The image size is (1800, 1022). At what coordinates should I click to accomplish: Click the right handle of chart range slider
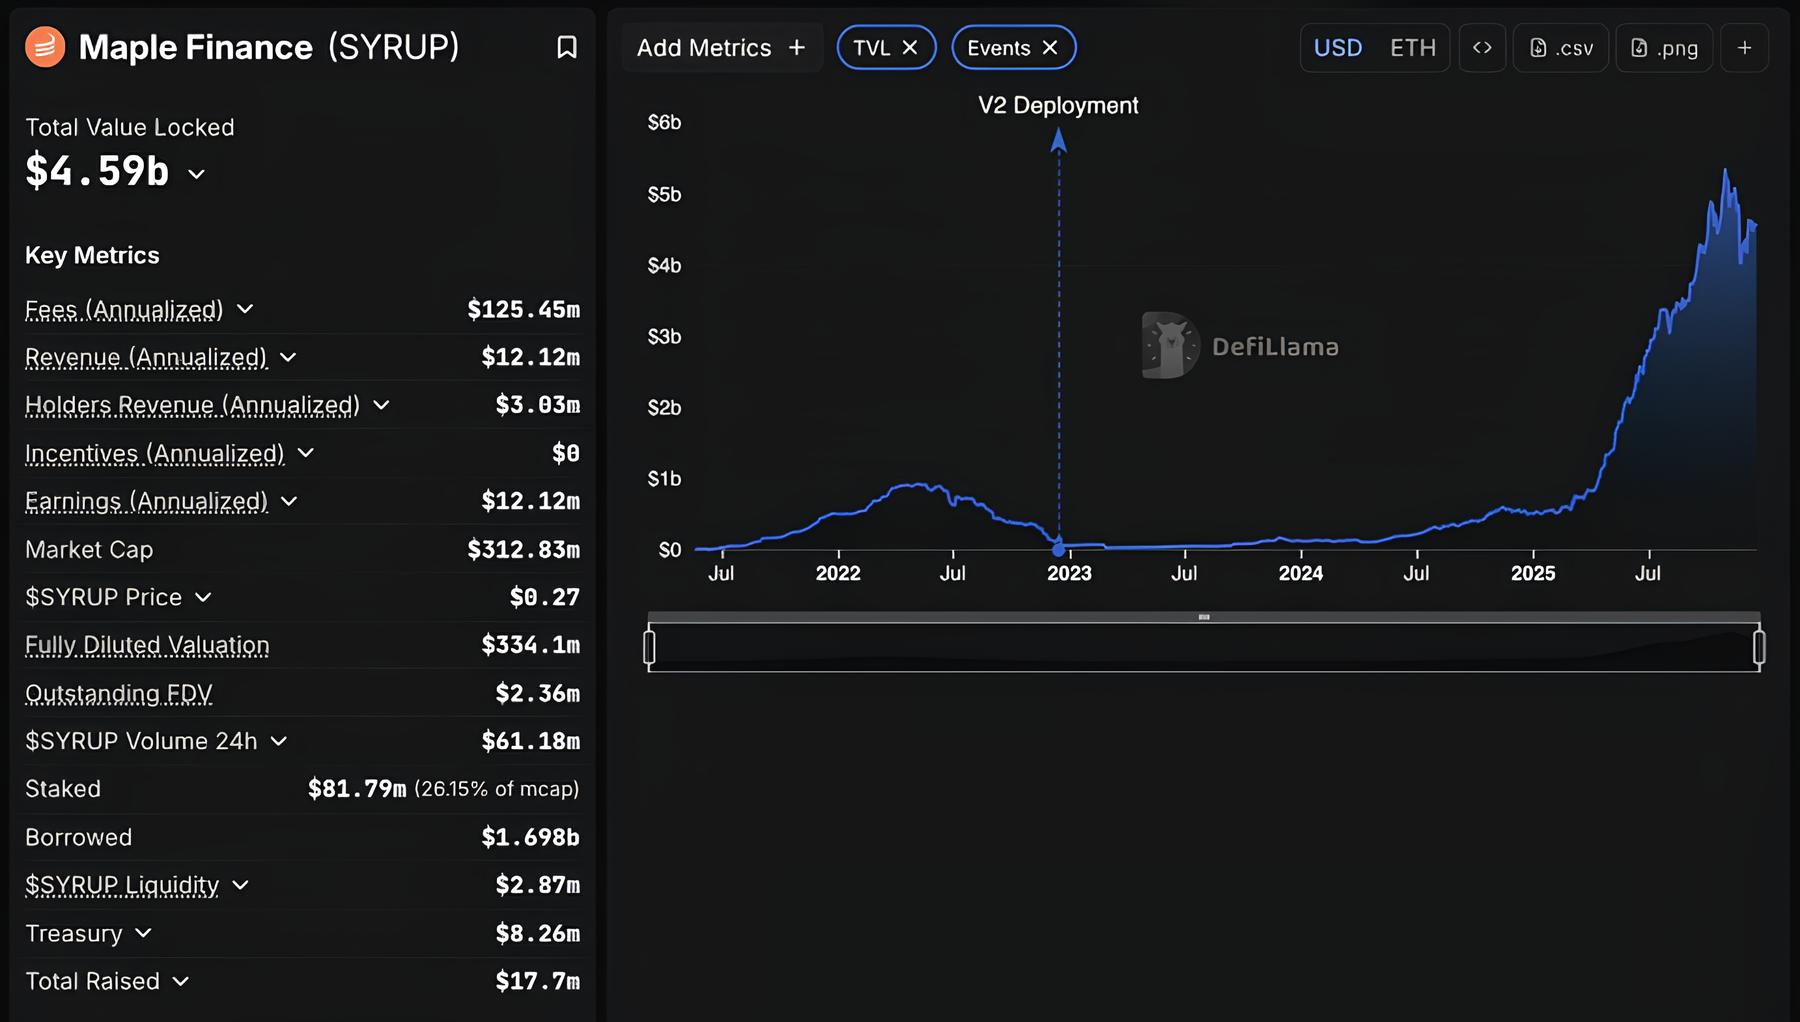[x=1759, y=647]
